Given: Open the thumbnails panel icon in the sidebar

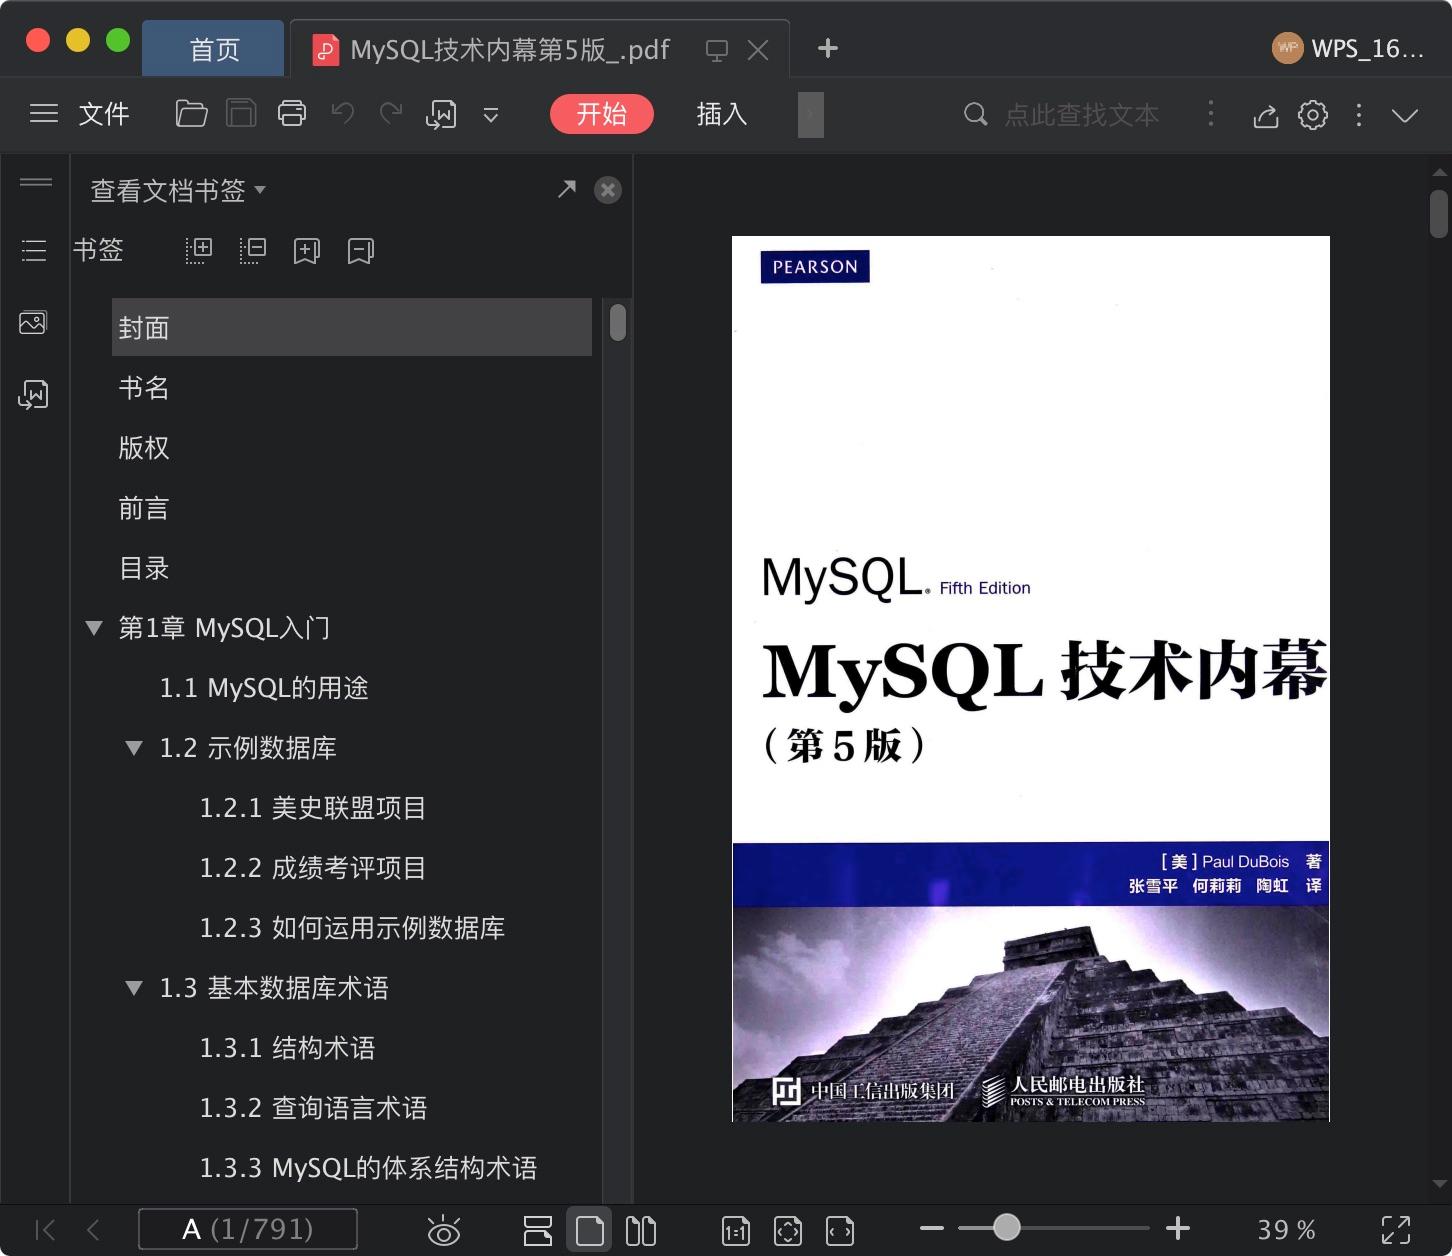Looking at the screenshot, I should pyautogui.click(x=33, y=323).
